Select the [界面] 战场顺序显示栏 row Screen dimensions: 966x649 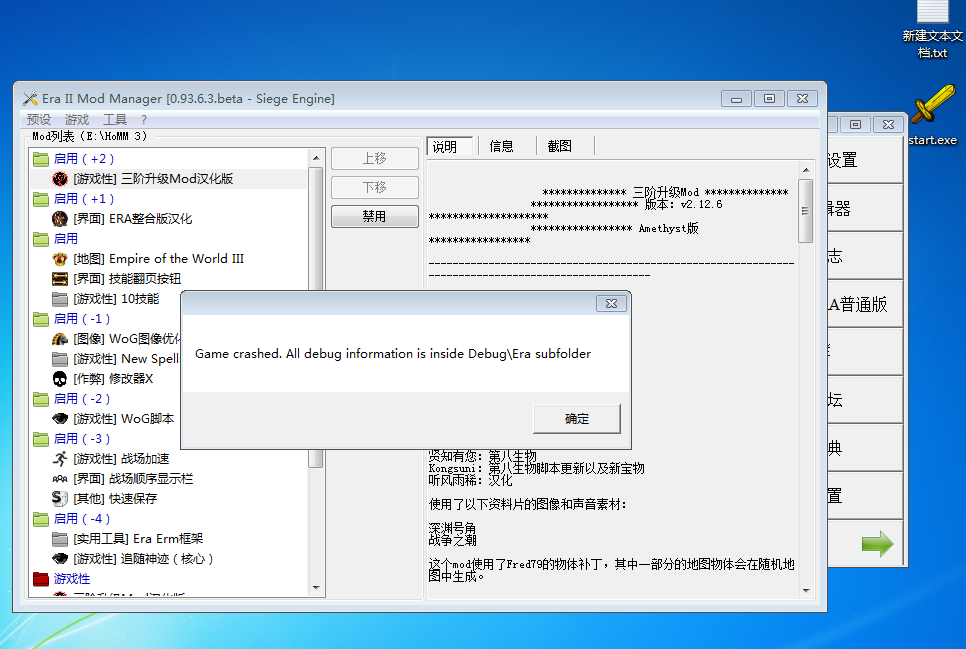[x=169, y=478]
